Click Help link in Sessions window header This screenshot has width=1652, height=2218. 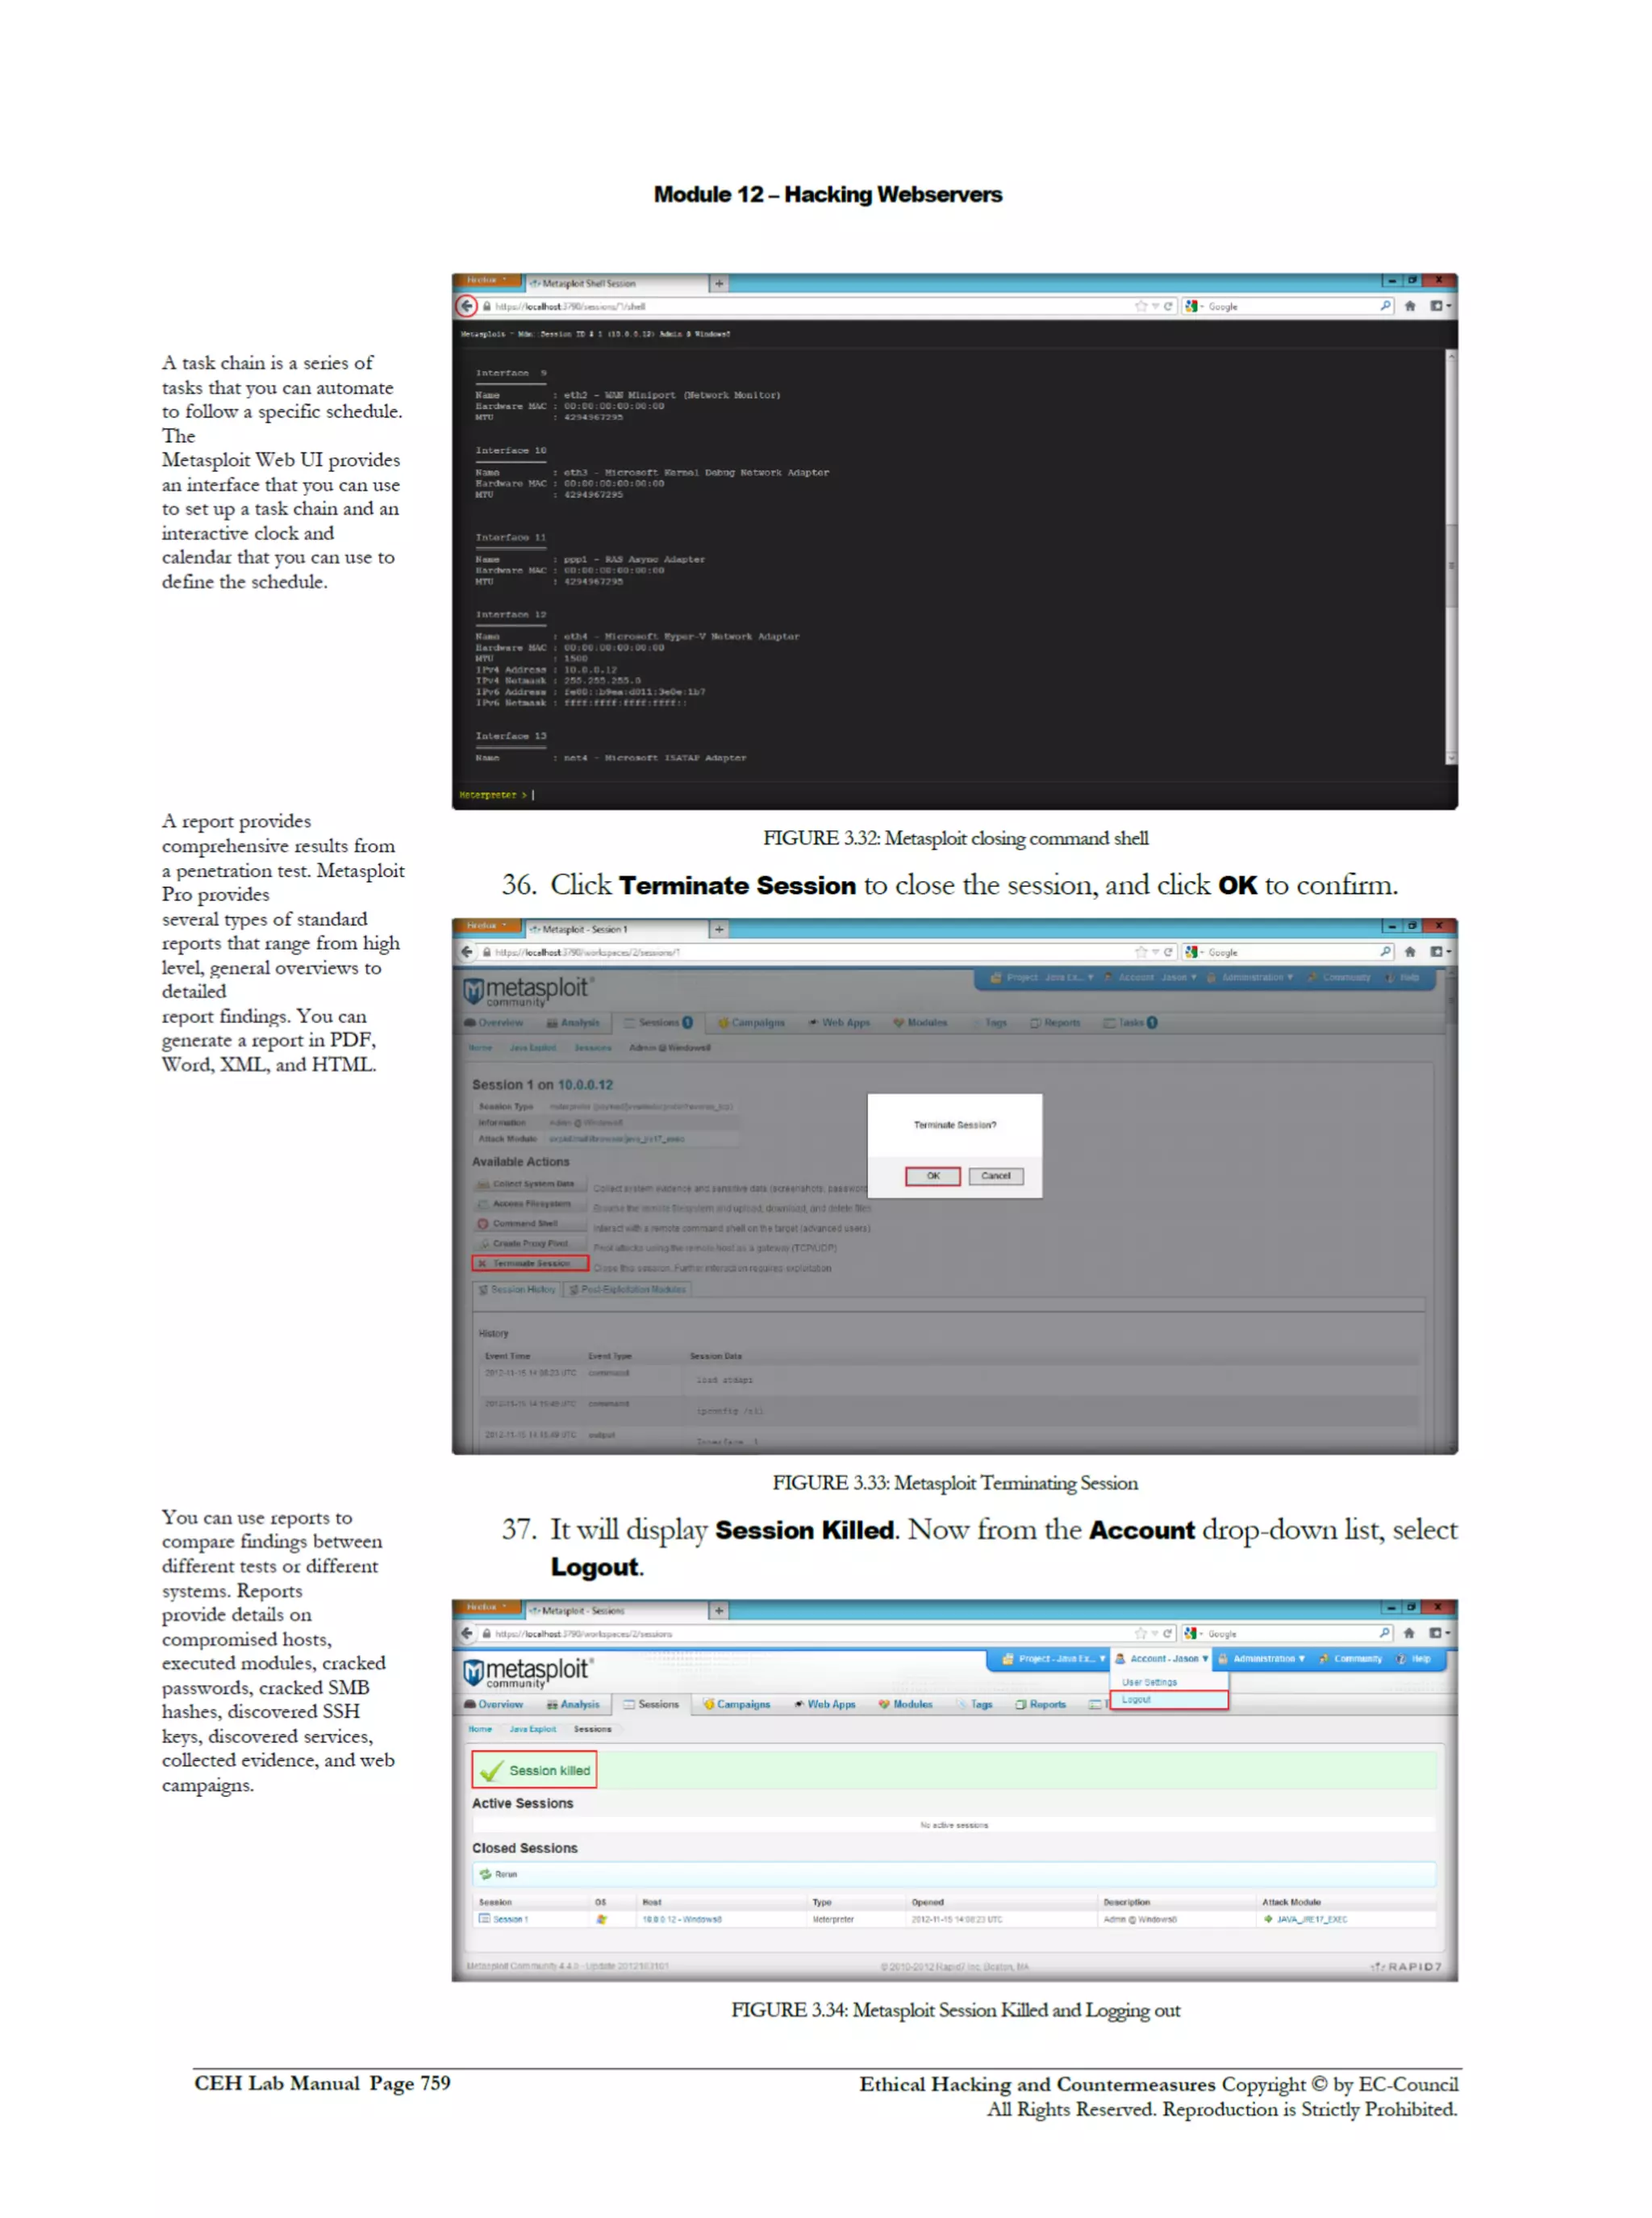coord(1414,1658)
